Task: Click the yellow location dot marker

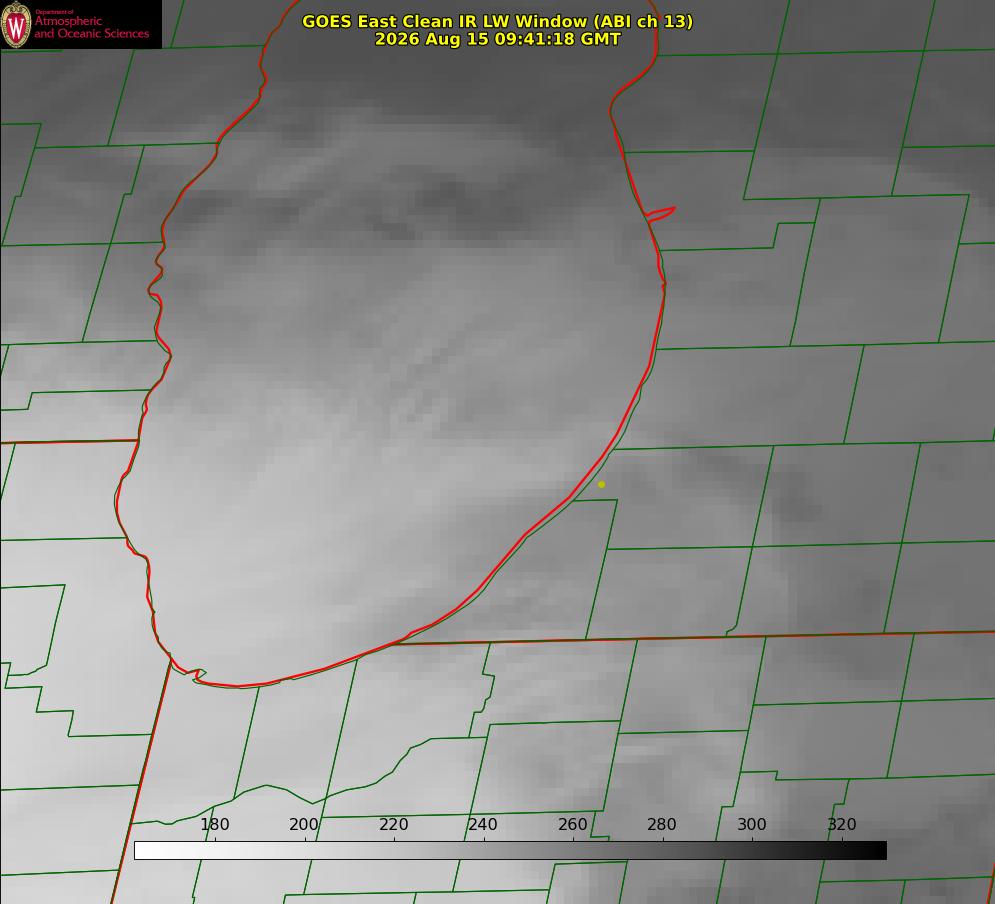Action: pyautogui.click(x=602, y=485)
